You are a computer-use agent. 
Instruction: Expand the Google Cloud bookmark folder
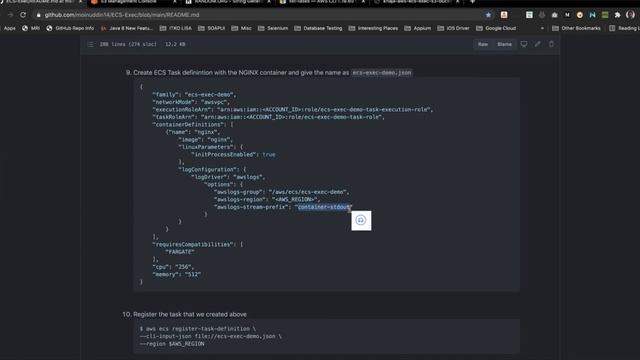pos(496,28)
